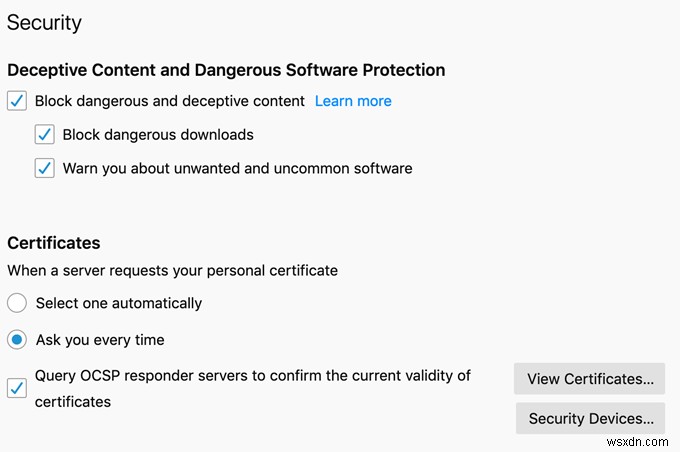Image resolution: width=680 pixels, height=452 pixels.
Task: Open the Learn more link
Action: tap(353, 101)
